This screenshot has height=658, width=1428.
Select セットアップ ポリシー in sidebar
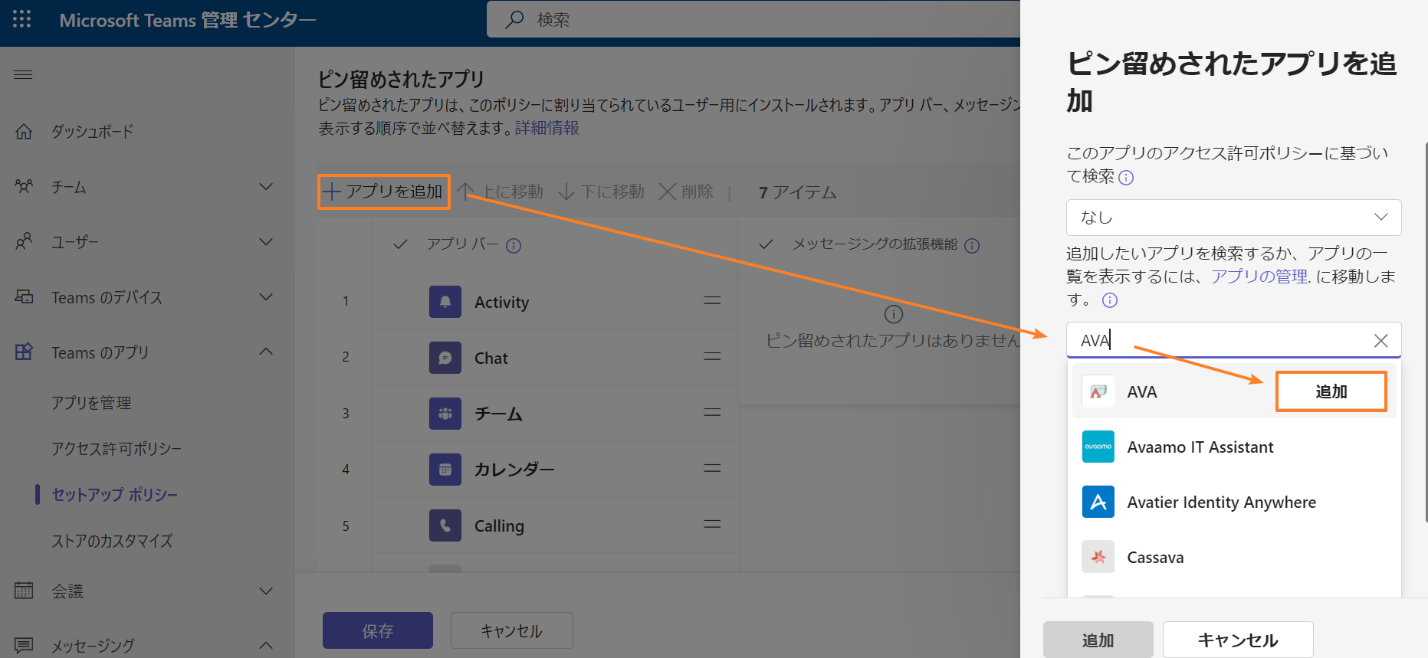[x=115, y=495]
